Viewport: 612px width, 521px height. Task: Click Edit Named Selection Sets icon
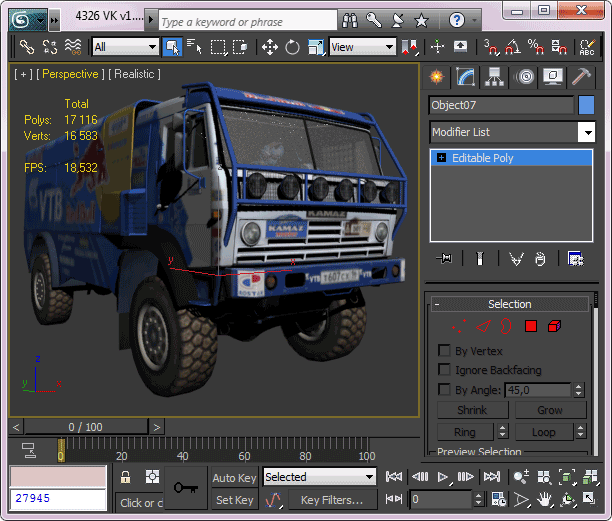tap(587, 47)
